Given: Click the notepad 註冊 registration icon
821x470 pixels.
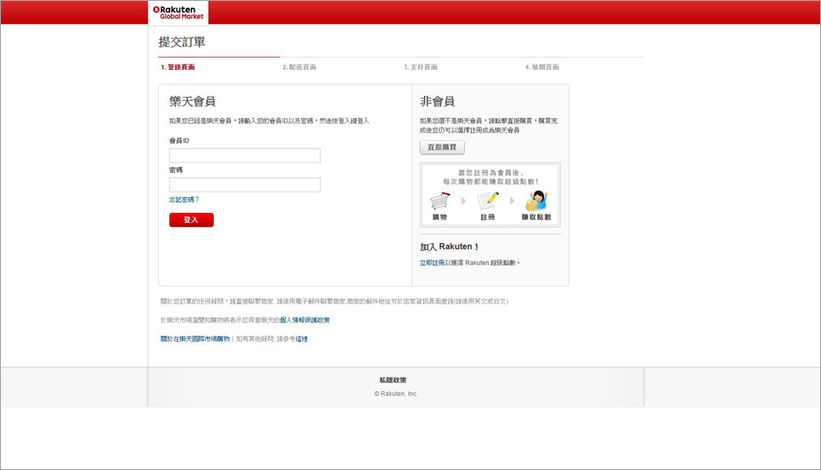Looking at the screenshot, I should (488, 200).
